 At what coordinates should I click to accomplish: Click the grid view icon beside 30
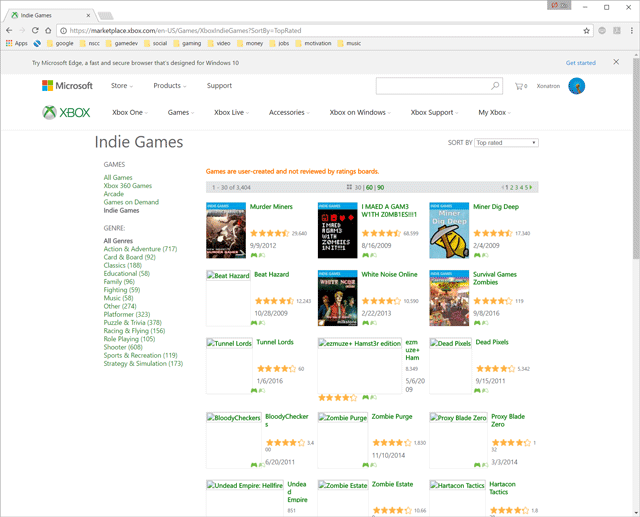pyautogui.click(x=349, y=187)
